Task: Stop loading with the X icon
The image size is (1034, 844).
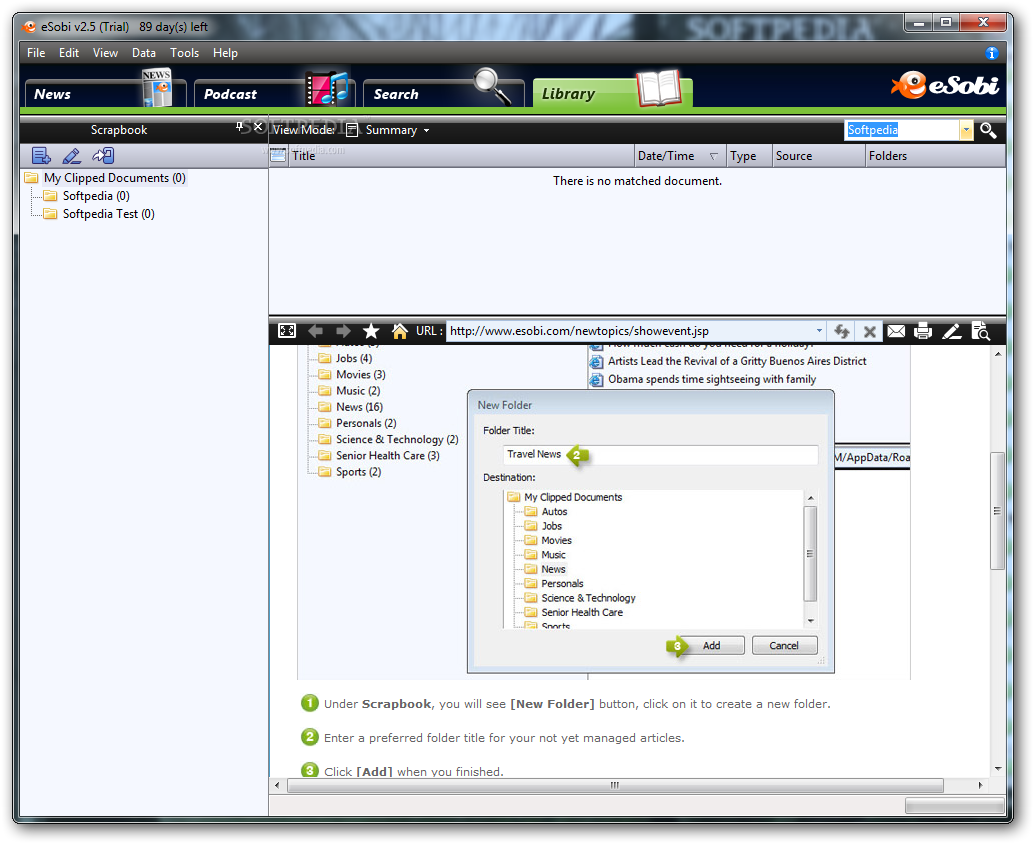Action: [x=870, y=332]
